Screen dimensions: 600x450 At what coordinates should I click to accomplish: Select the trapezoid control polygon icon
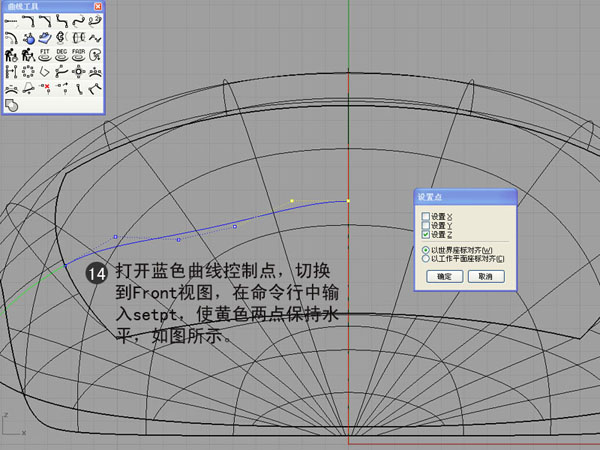pos(28,88)
